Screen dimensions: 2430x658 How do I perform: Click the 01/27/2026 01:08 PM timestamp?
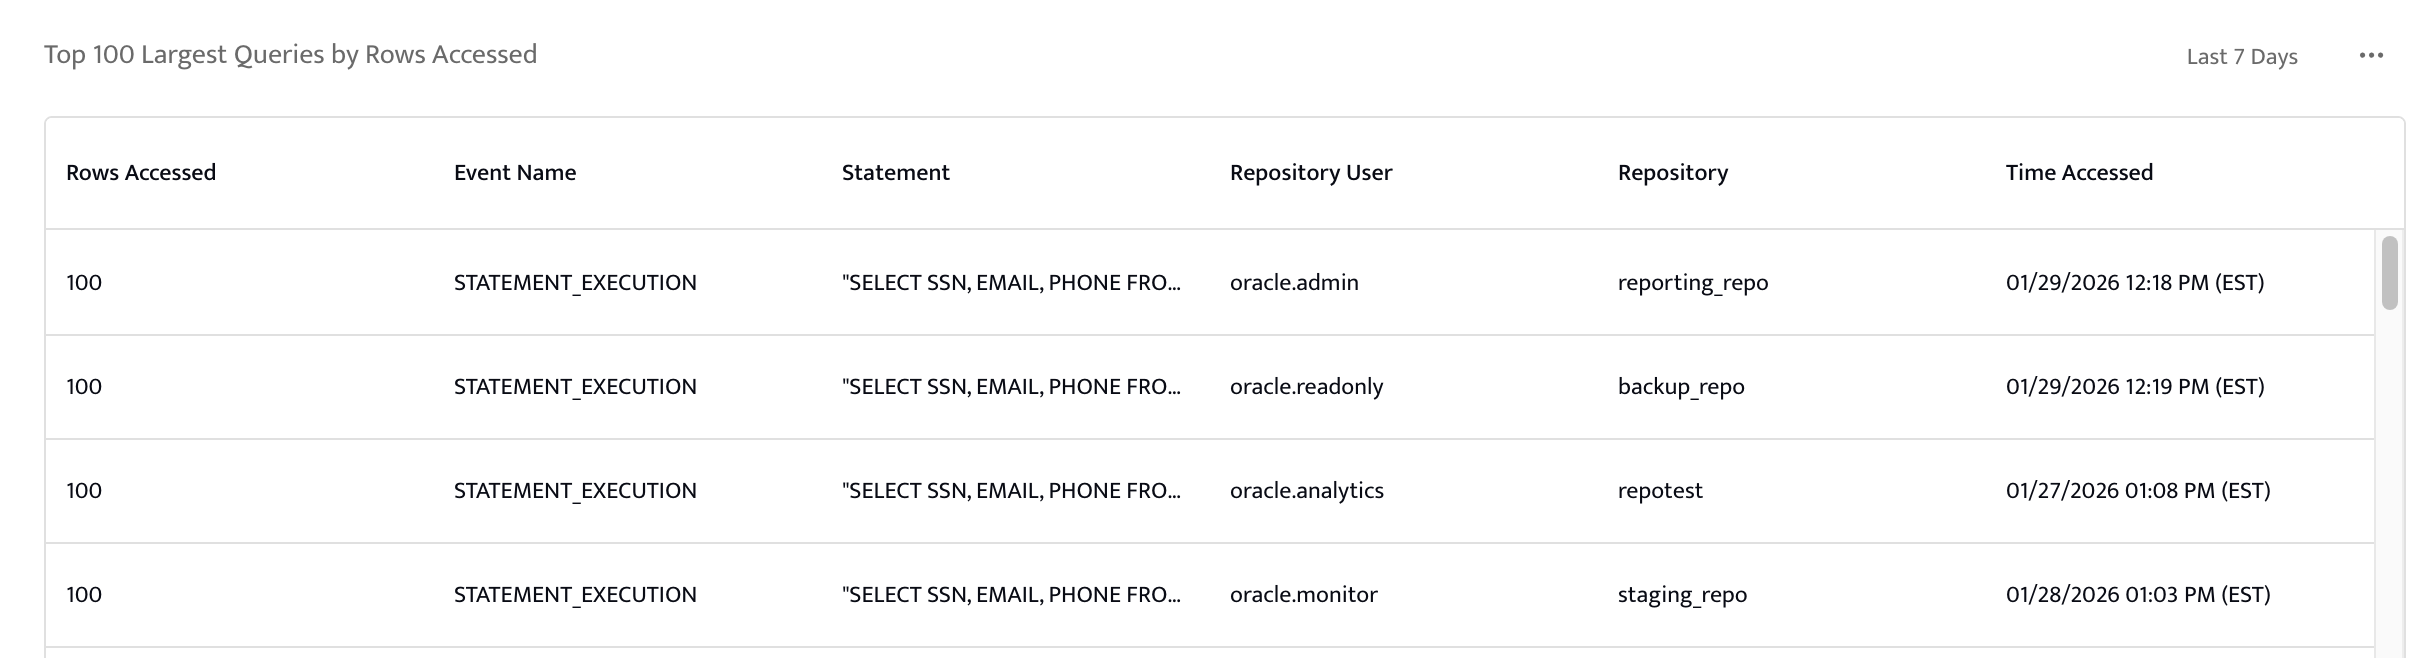click(x=2137, y=491)
